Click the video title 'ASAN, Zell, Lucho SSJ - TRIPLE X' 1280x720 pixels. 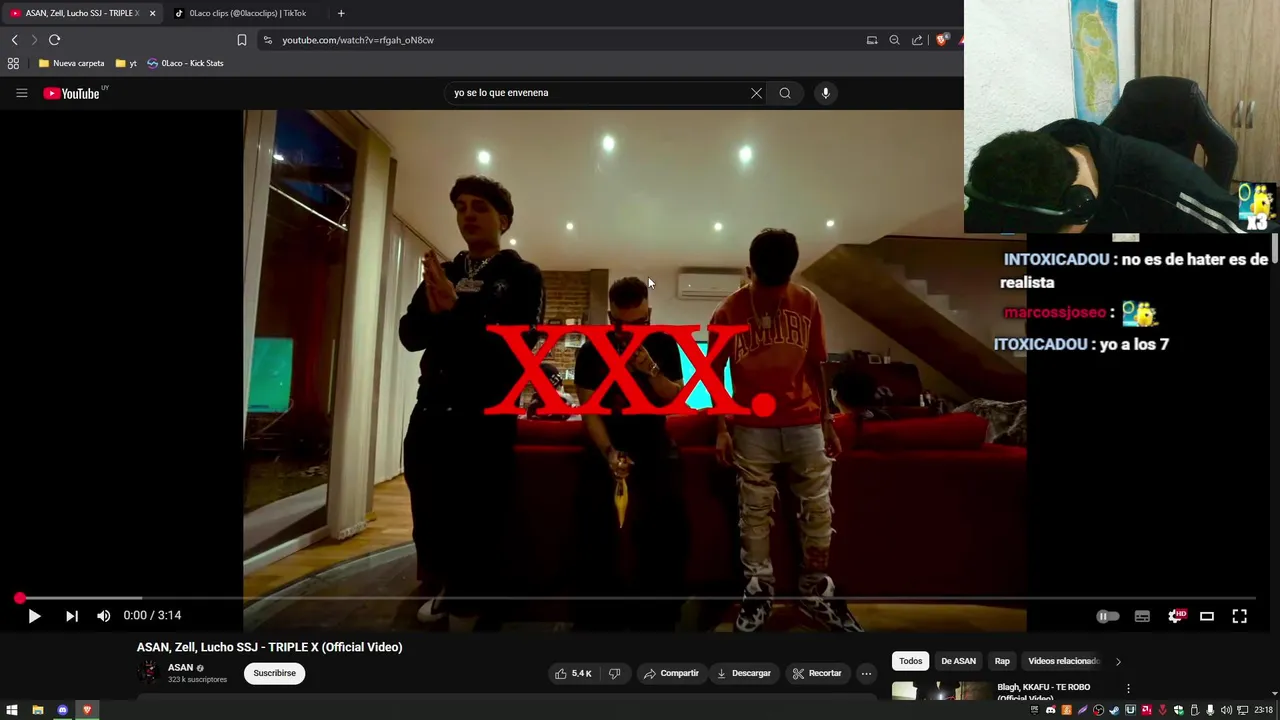click(269, 647)
